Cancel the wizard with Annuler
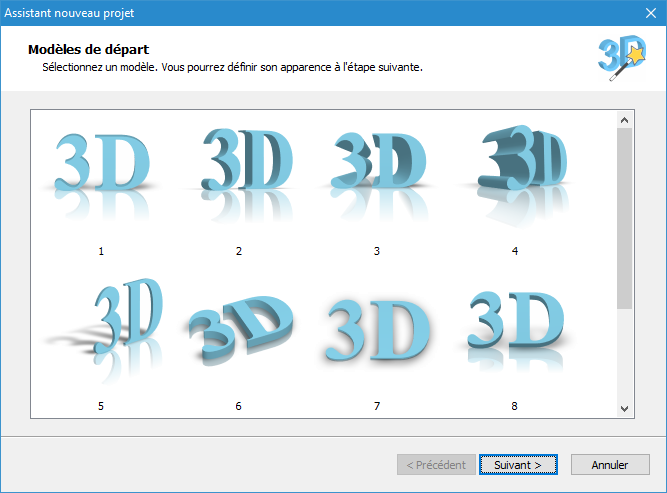 [x=609, y=465]
